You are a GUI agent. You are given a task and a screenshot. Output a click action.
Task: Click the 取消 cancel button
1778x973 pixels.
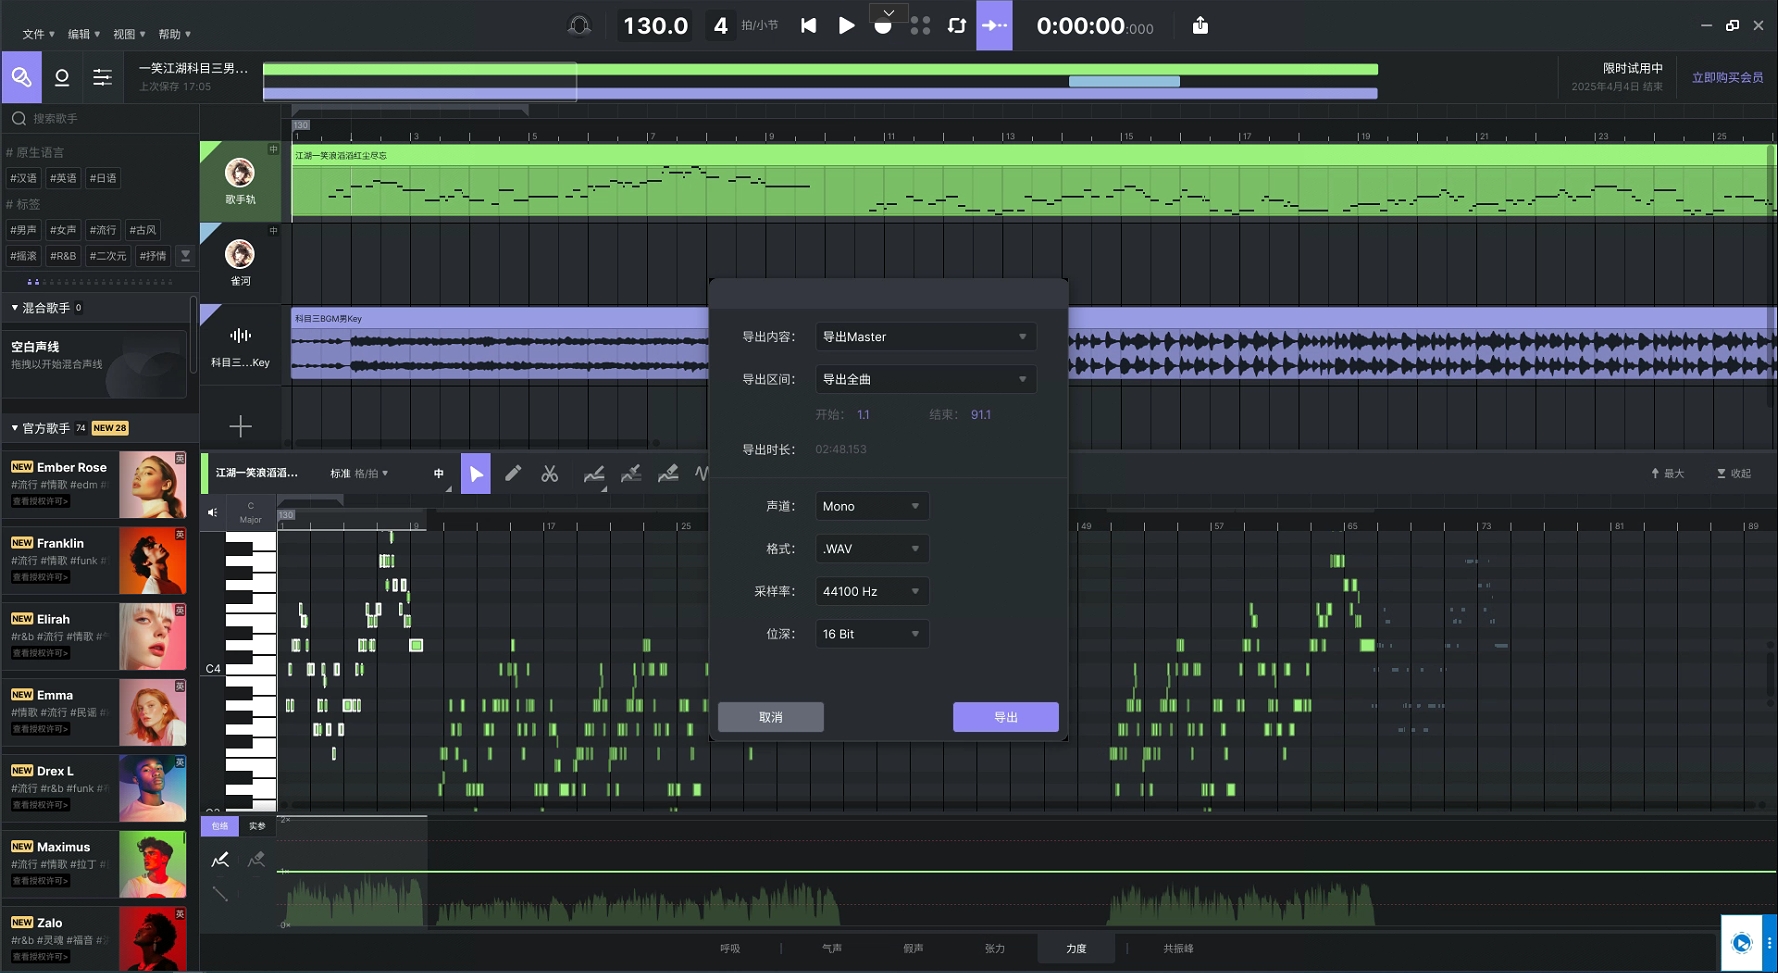pyautogui.click(x=770, y=717)
